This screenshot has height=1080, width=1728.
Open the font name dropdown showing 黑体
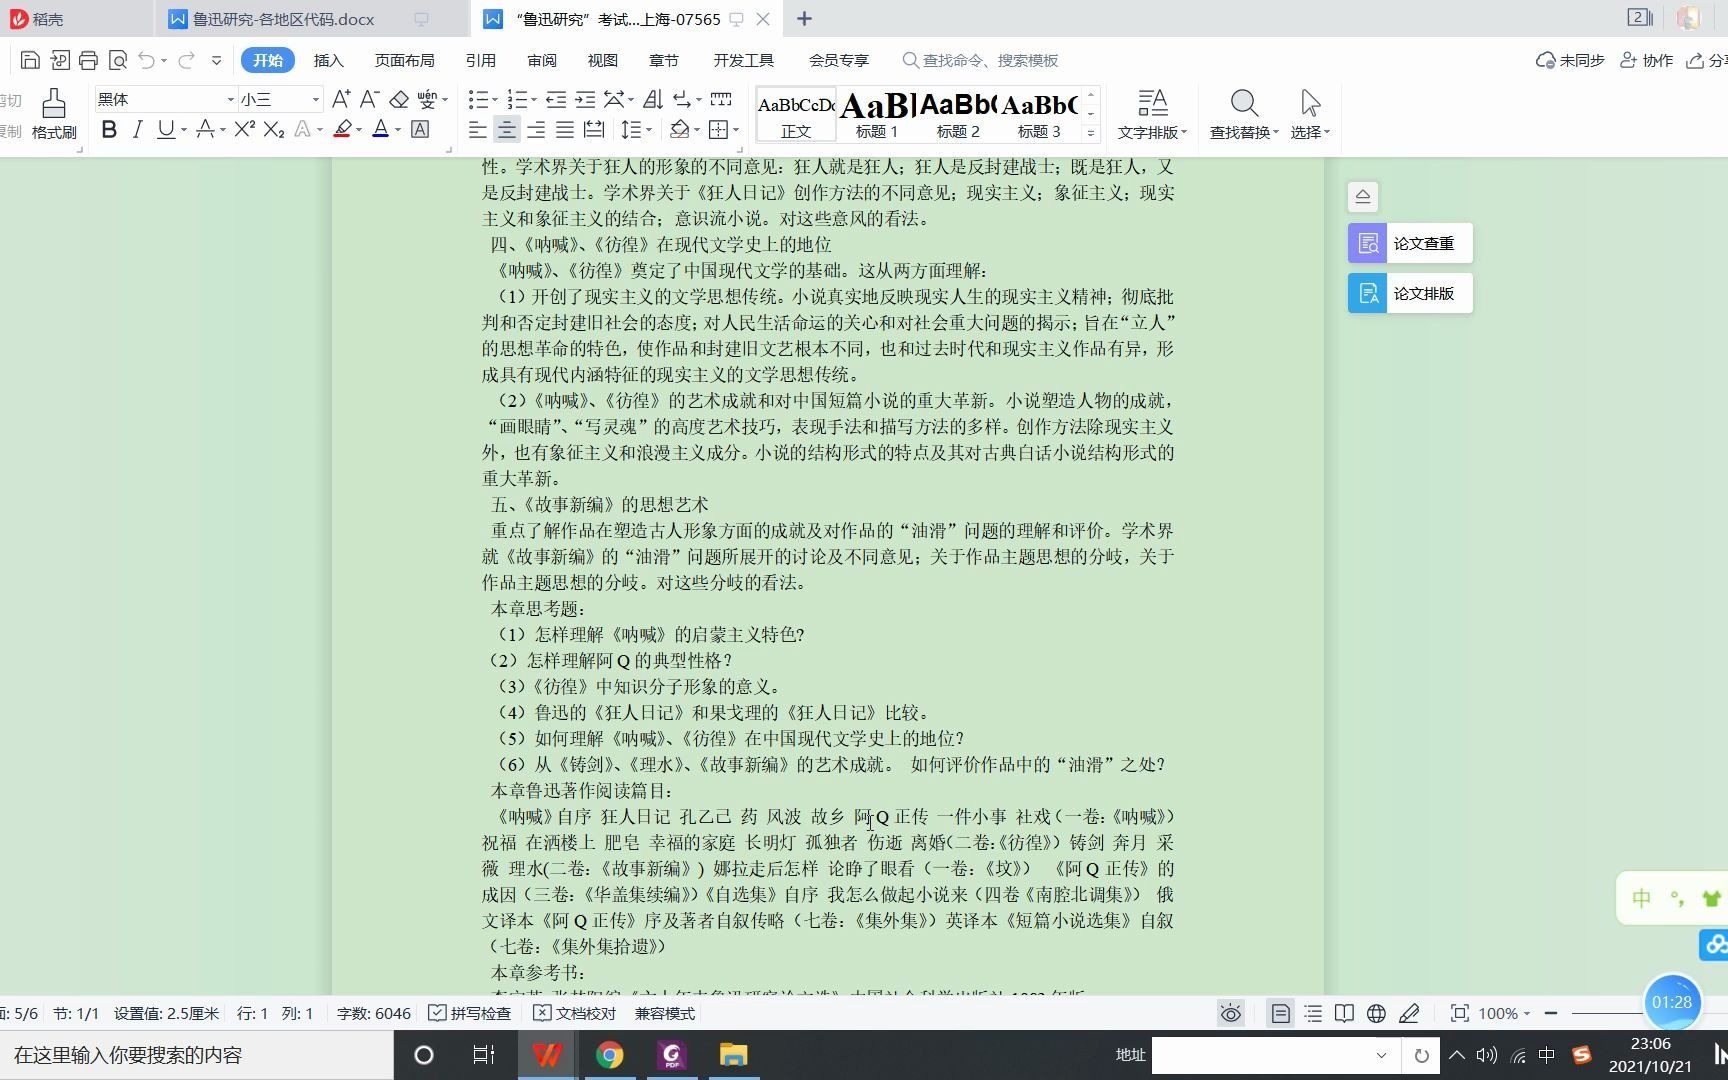click(x=230, y=99)
